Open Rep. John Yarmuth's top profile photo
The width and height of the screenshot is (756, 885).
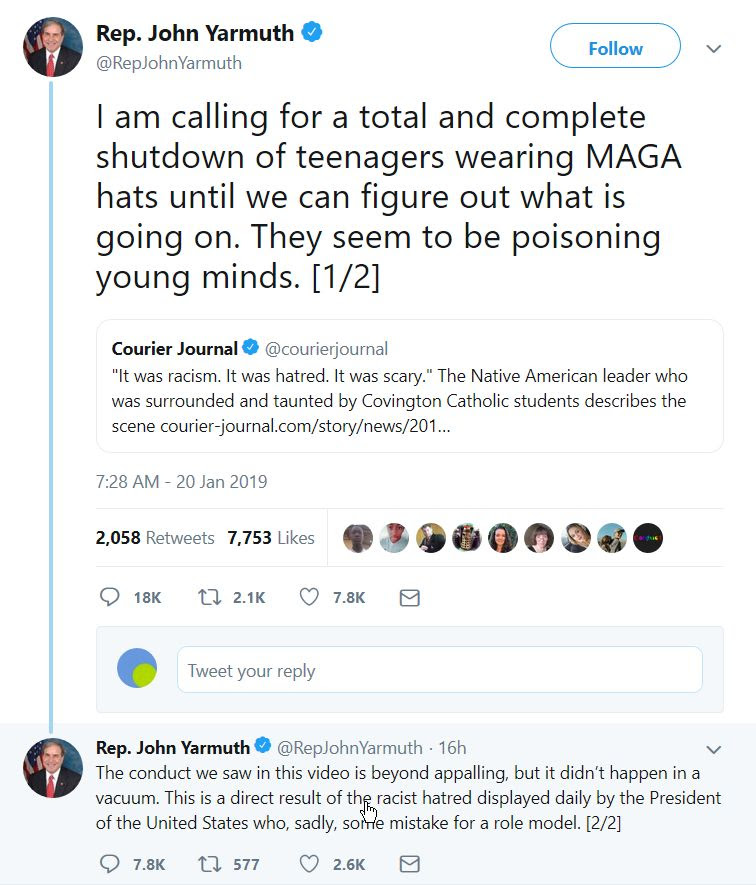(x=53, y=47)
